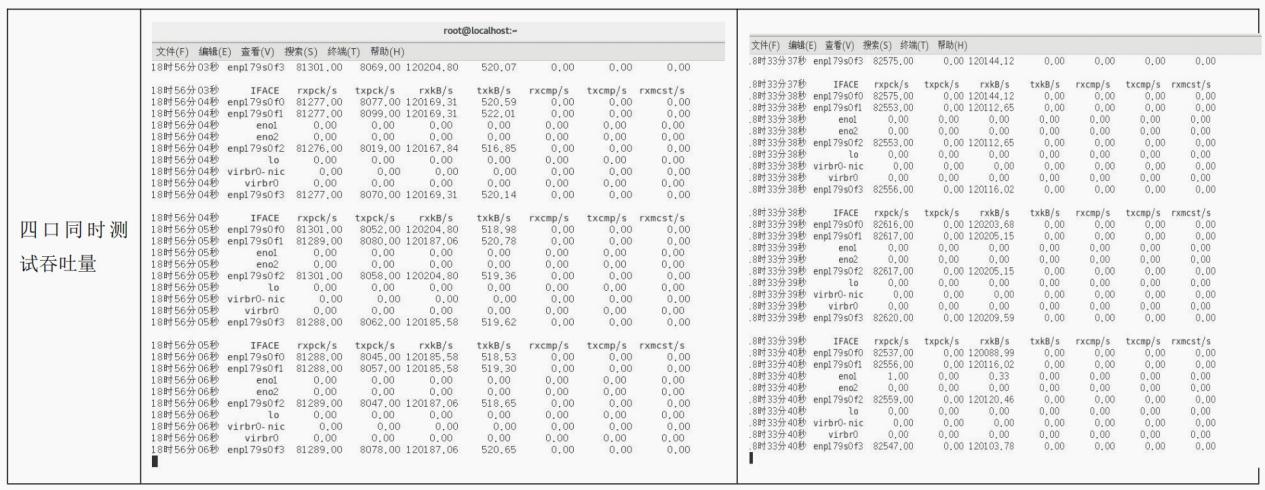Screen dimensions: 1265x490
Task: Open the 帮助(H) menu in left terminal
Action: tap(387, 51)
